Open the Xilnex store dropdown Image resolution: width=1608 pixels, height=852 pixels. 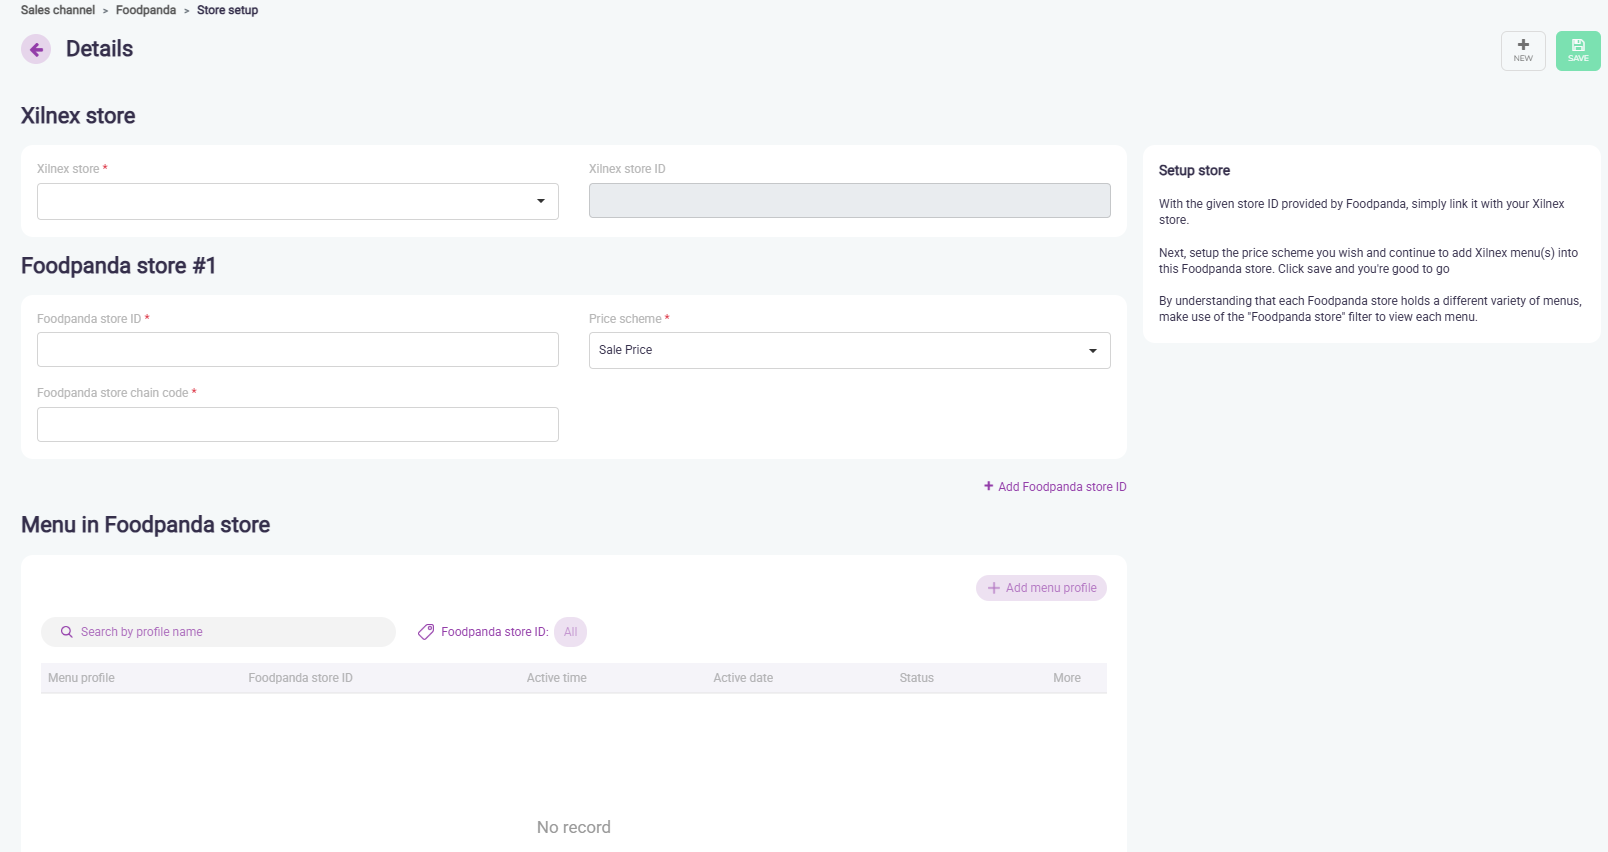pyautogui.click(x=540, y=201)
